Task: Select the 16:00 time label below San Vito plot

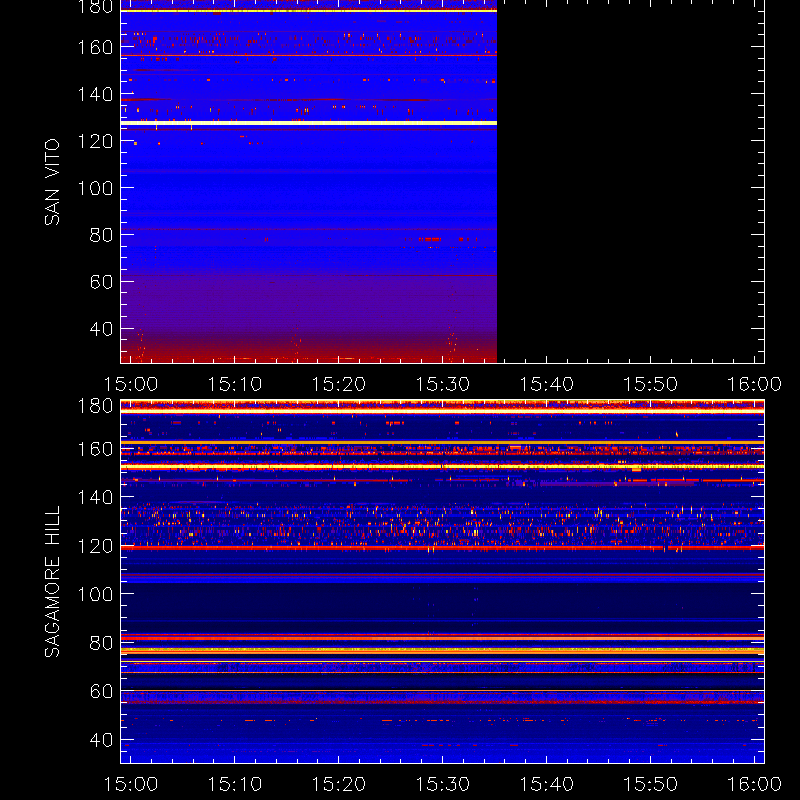Action: coord(754,384)
